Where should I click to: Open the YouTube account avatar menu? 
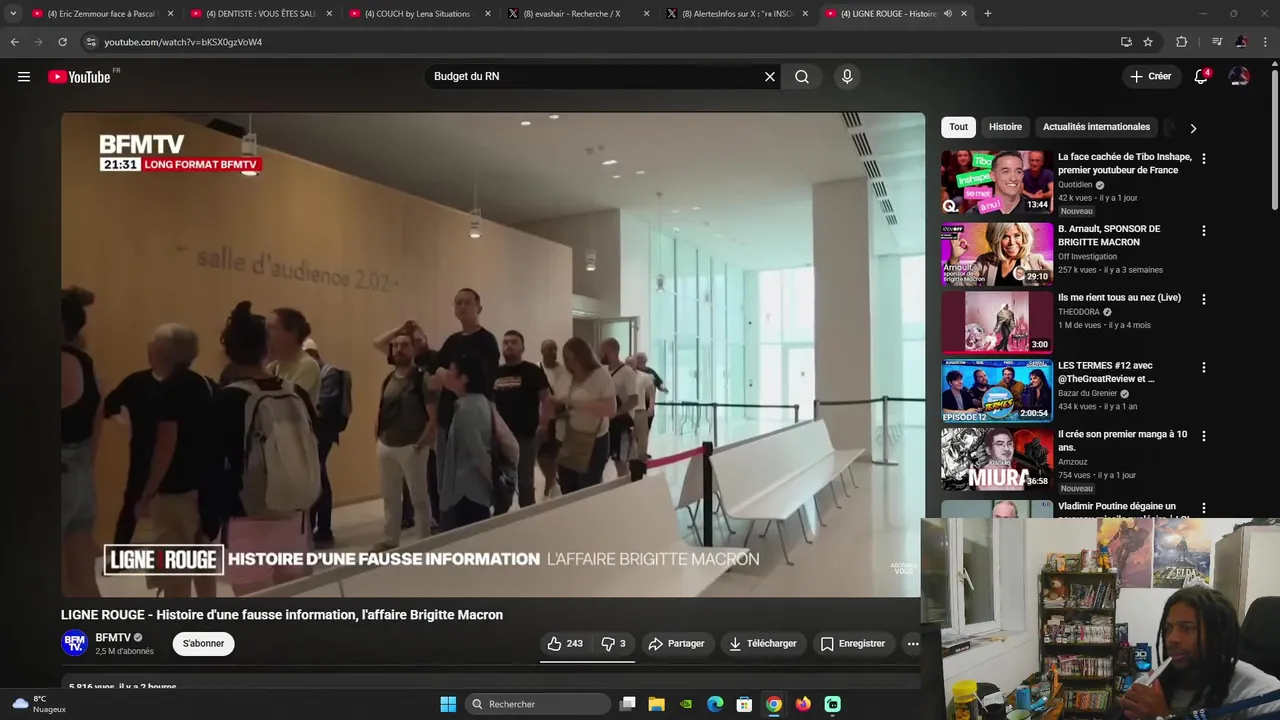coord(1239,77)
